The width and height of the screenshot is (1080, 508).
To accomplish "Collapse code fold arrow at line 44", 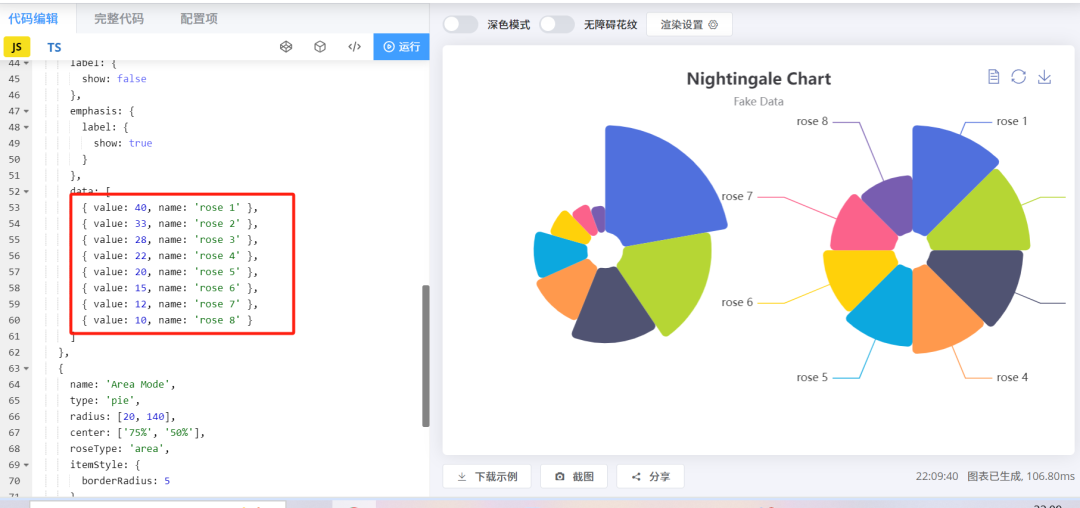I will [x=26, y=63].
